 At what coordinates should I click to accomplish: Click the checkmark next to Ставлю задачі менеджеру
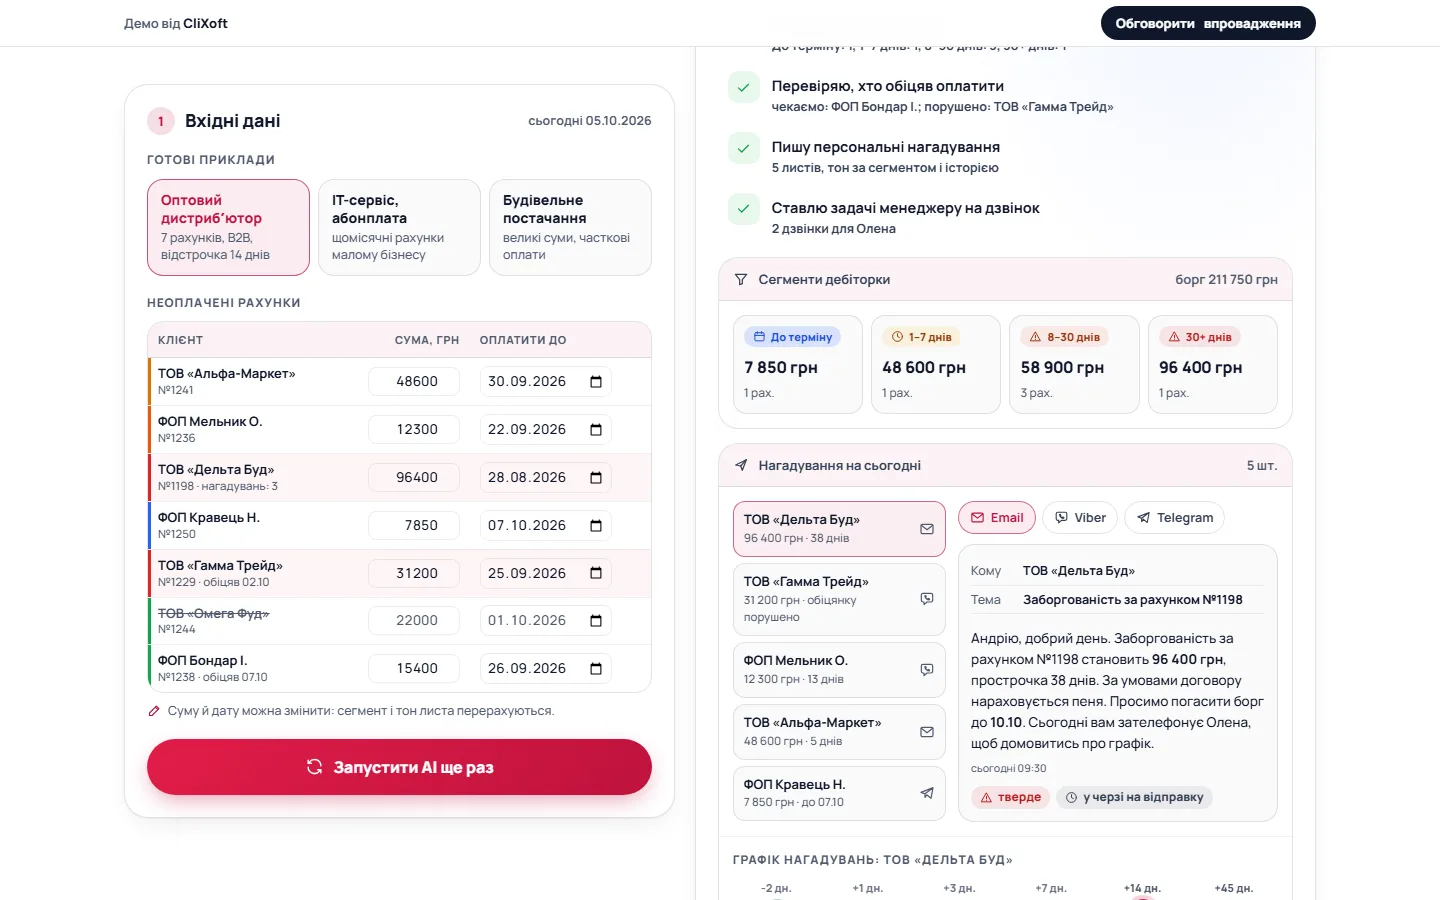[743, 209]
